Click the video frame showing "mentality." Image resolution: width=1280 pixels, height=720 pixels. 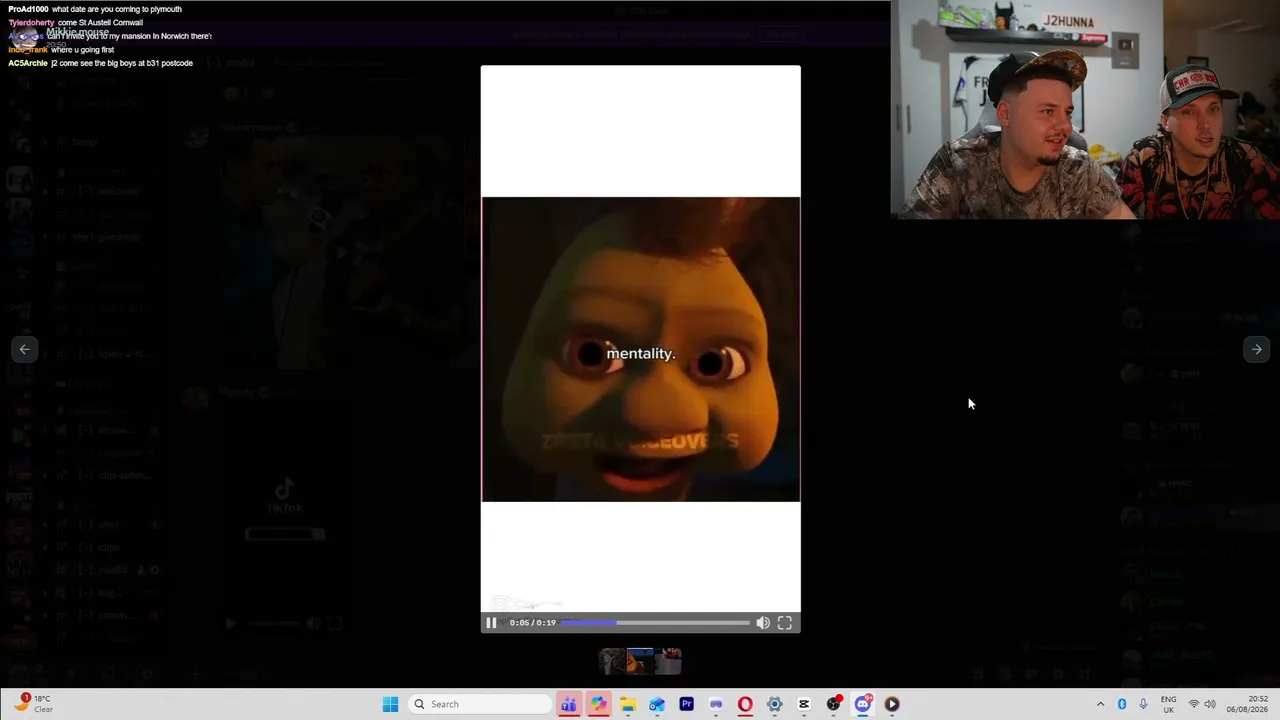point(641,349)
